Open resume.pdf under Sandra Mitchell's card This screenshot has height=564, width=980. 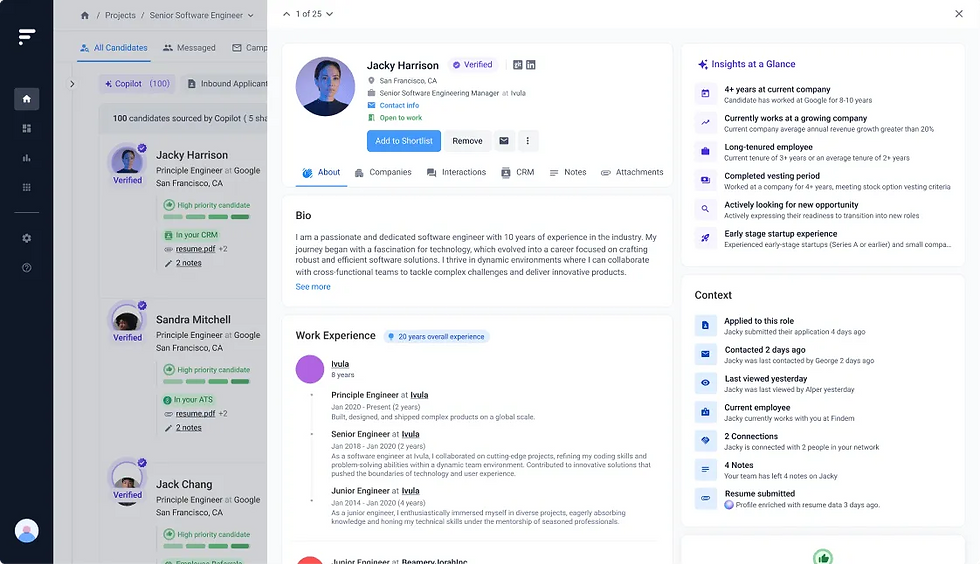195,414
